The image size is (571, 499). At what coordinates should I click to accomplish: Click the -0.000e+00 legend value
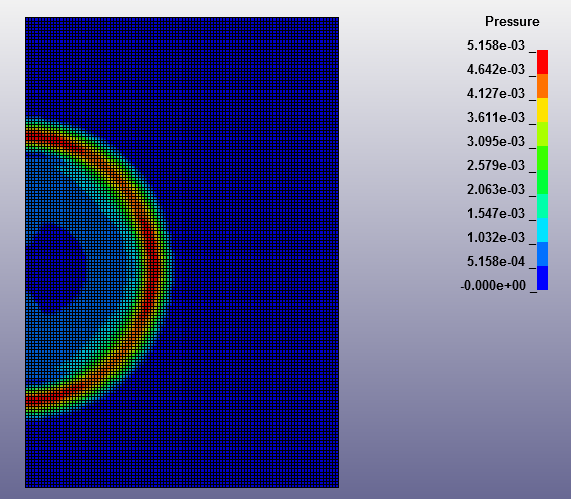493,286
